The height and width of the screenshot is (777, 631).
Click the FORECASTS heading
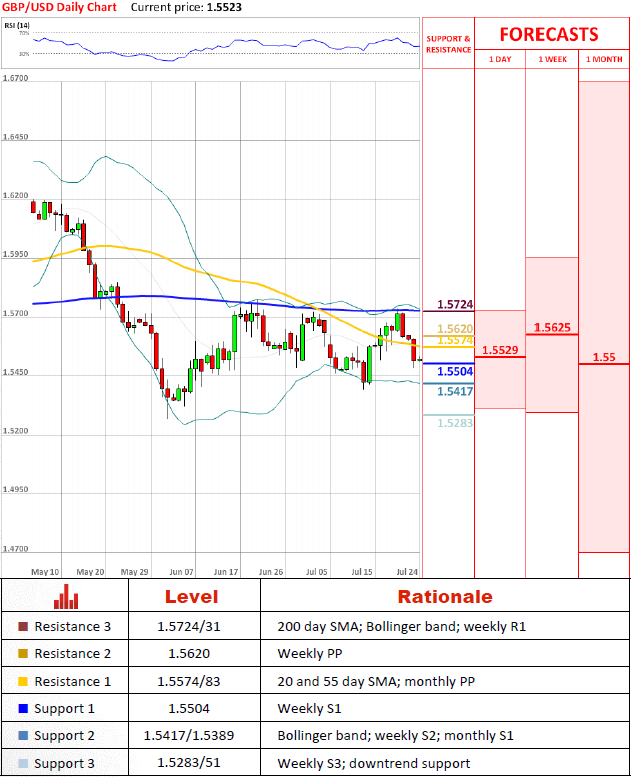click(549, 34)
